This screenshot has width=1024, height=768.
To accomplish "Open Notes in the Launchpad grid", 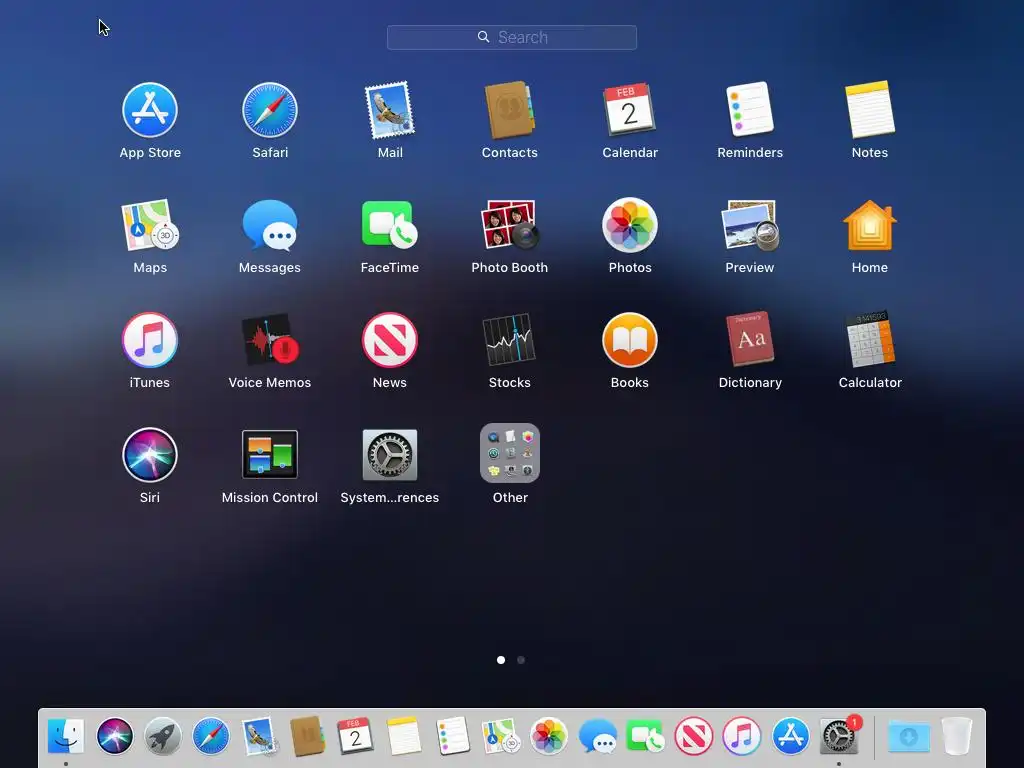I will click(x=870, y=110).
